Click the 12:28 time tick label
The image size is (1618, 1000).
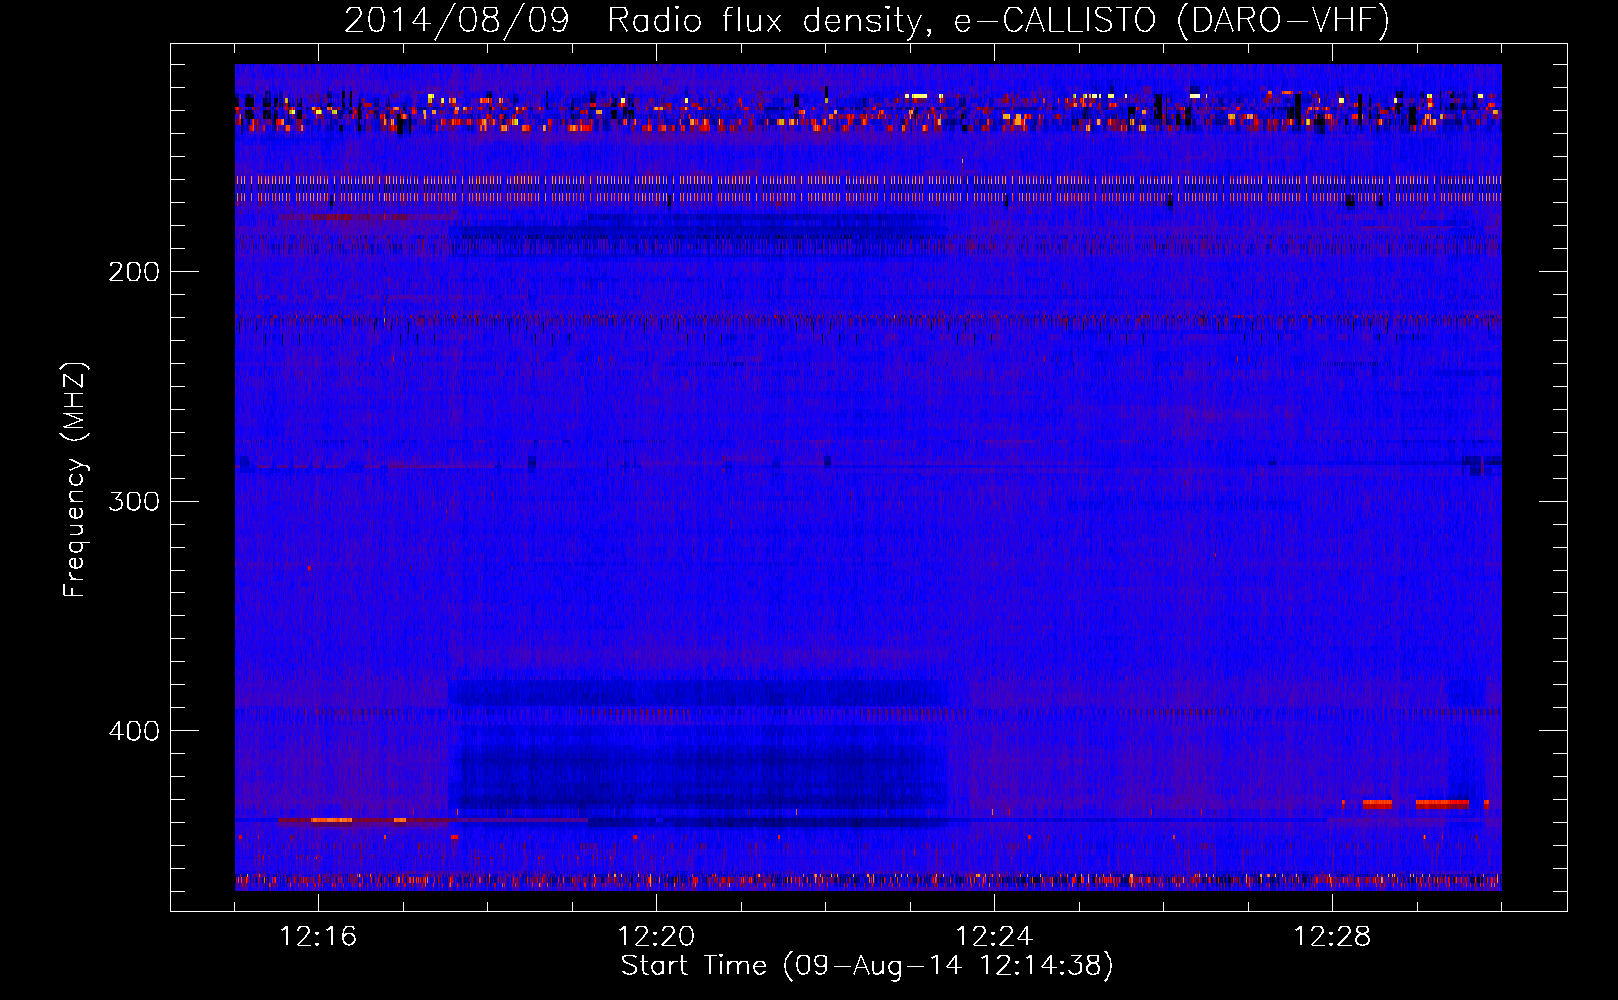[1332, 937]
